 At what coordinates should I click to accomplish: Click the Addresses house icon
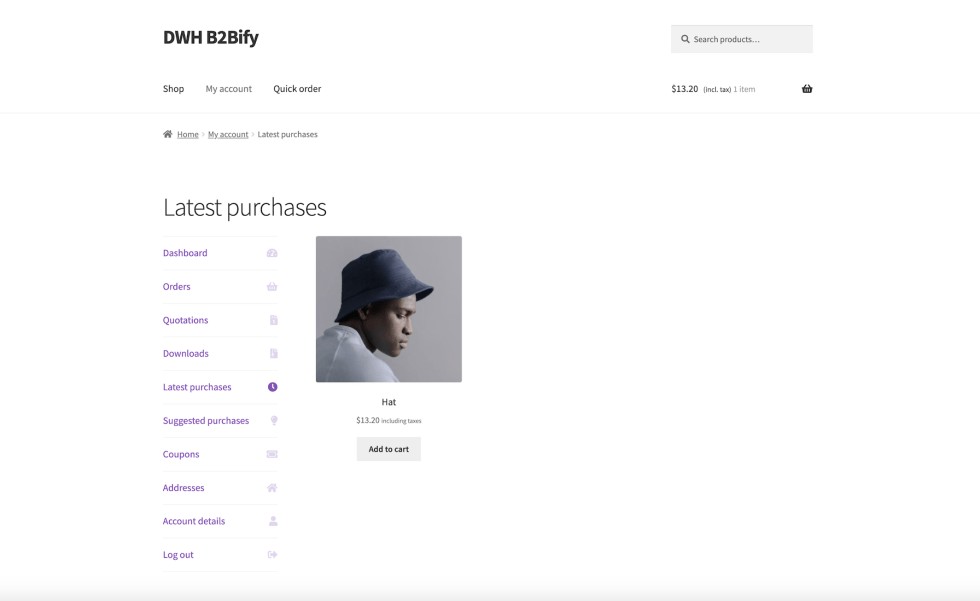(x=272, y=488)
